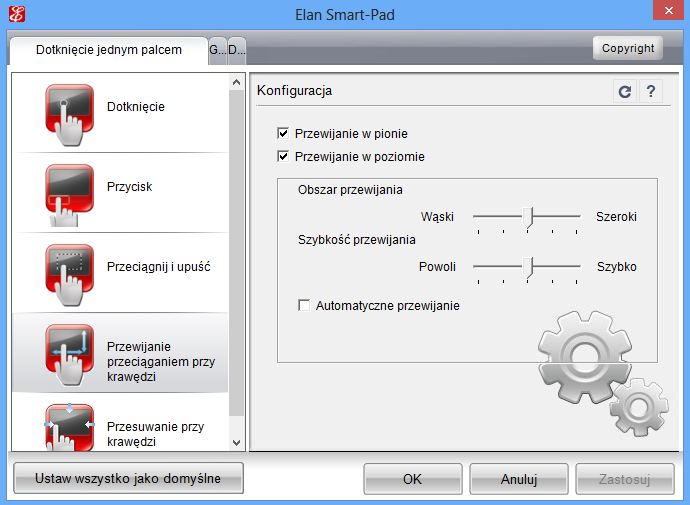Click the gesture list scrollbar thumb

(x=236, y=252)
